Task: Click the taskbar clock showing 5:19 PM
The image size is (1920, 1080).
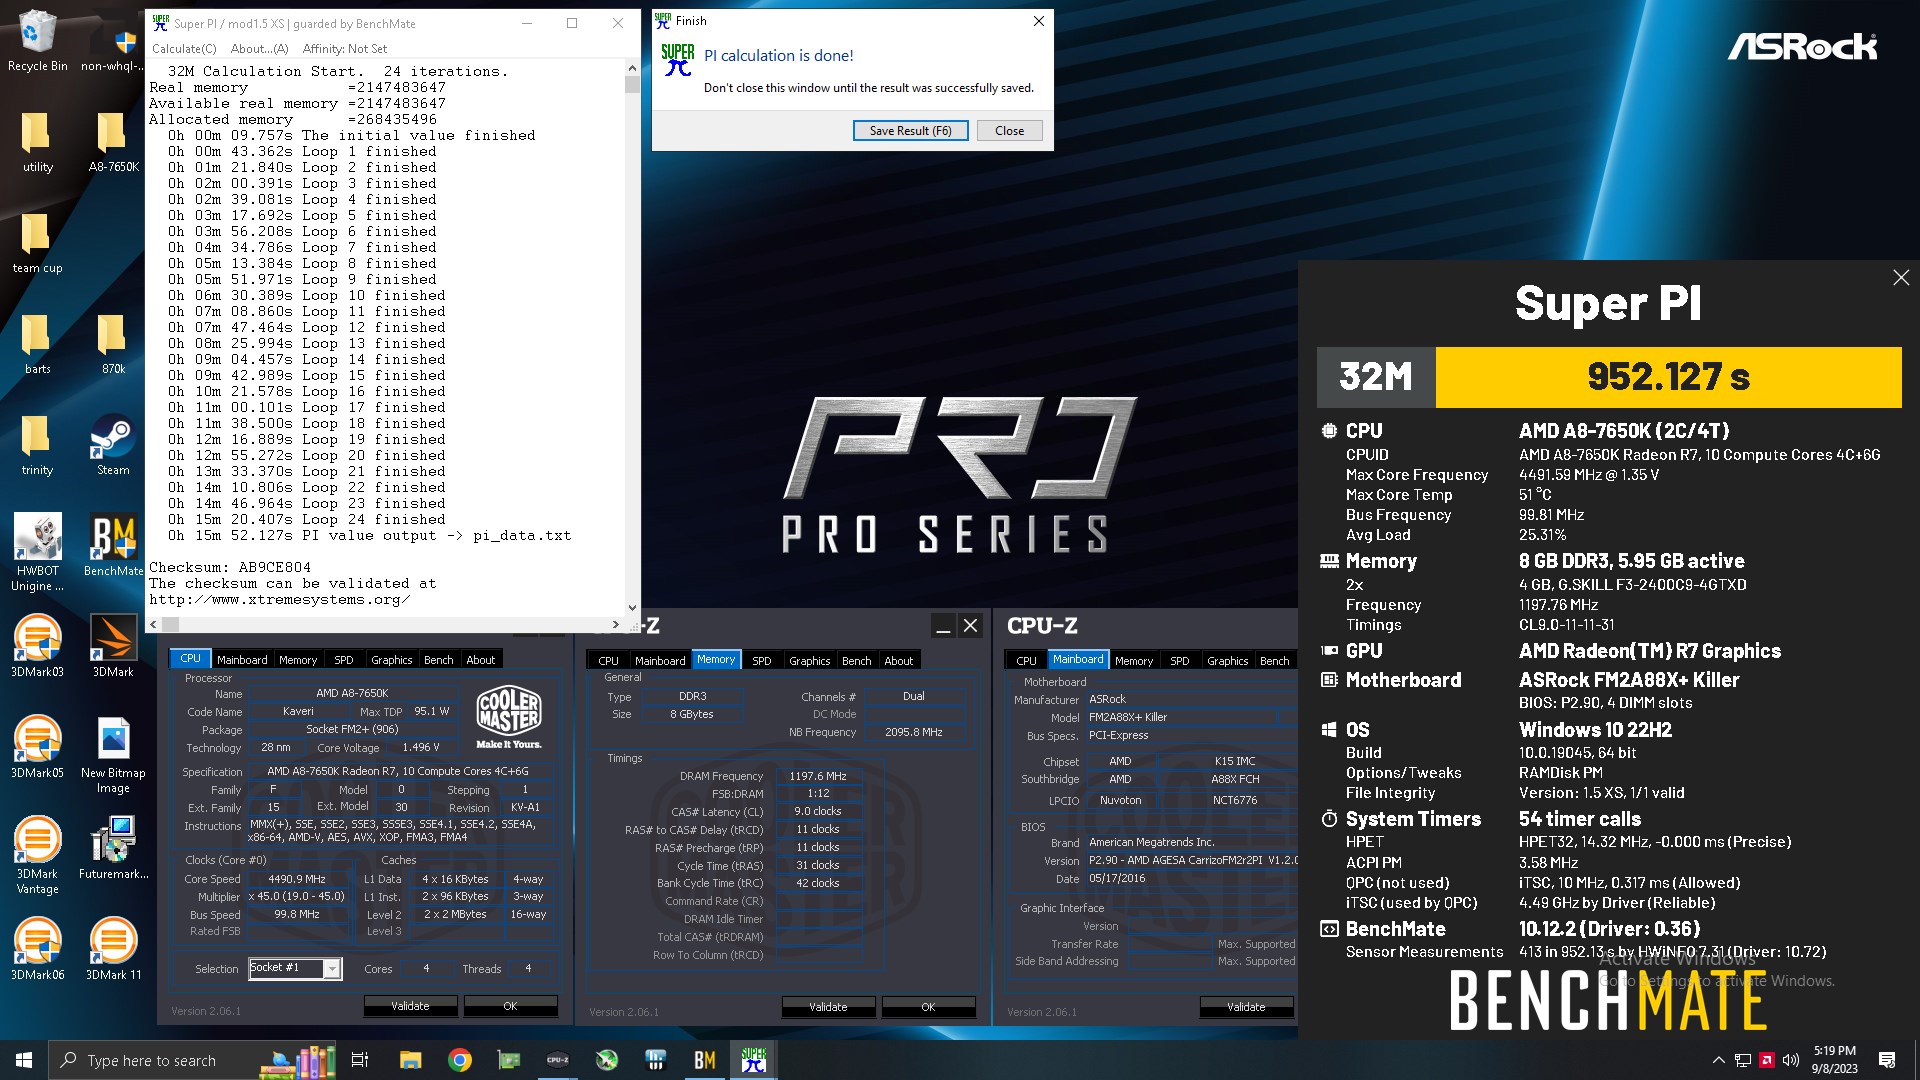Action: 1834,1060
